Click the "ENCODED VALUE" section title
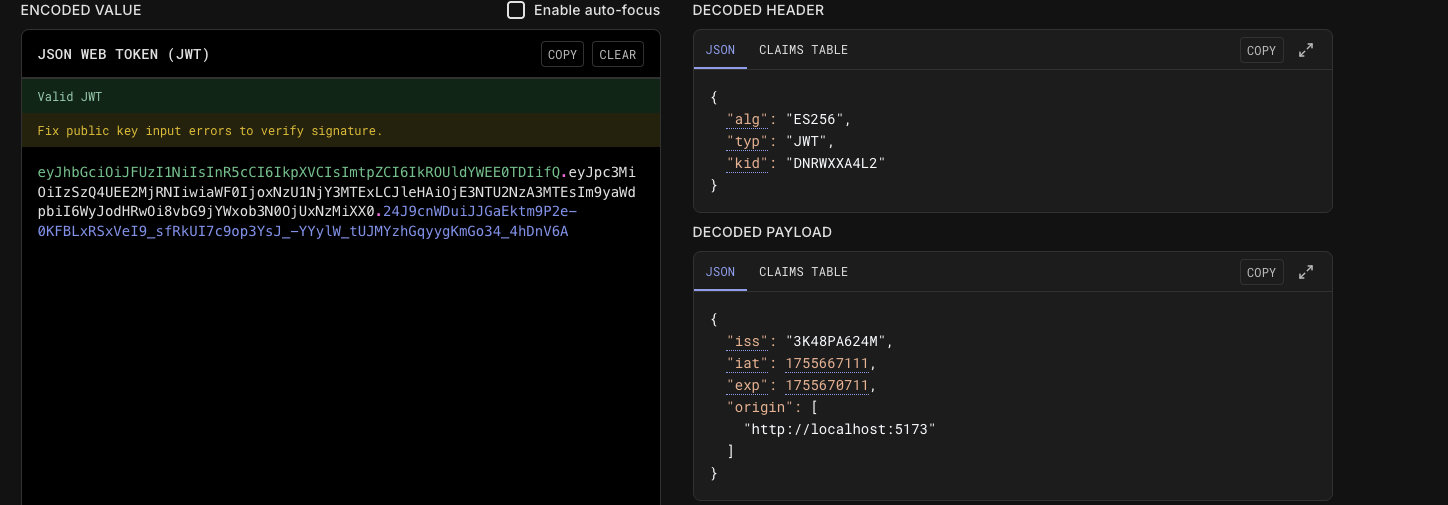 [81, 10]
